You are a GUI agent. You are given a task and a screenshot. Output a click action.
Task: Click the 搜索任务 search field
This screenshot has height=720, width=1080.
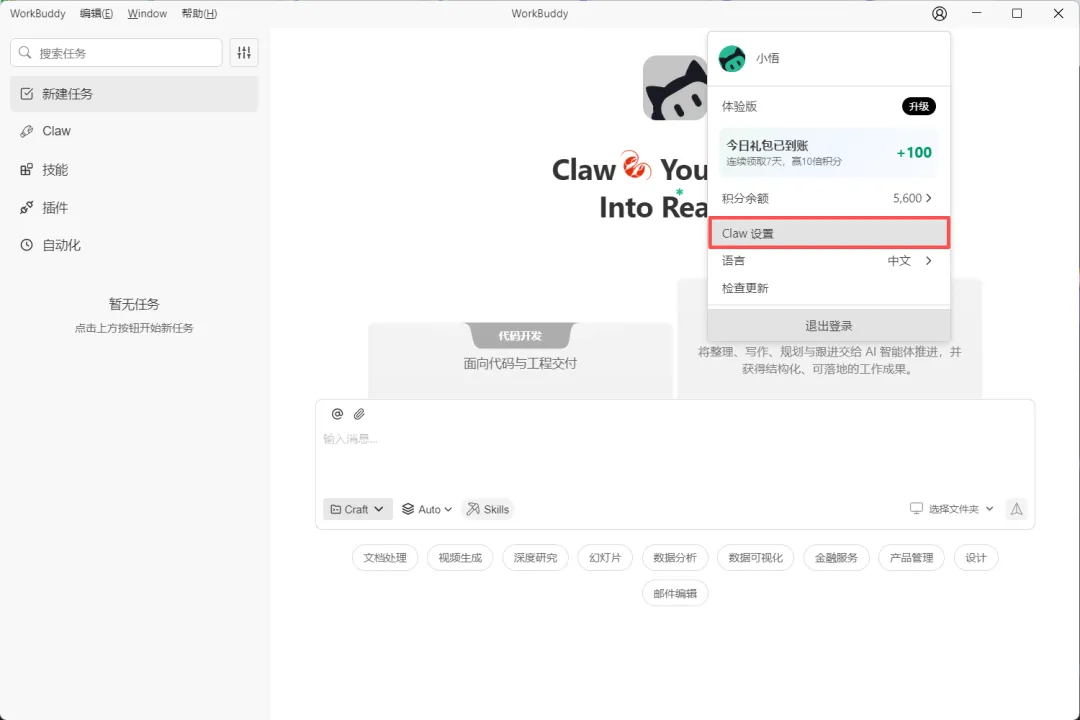(x=116, y=53)
